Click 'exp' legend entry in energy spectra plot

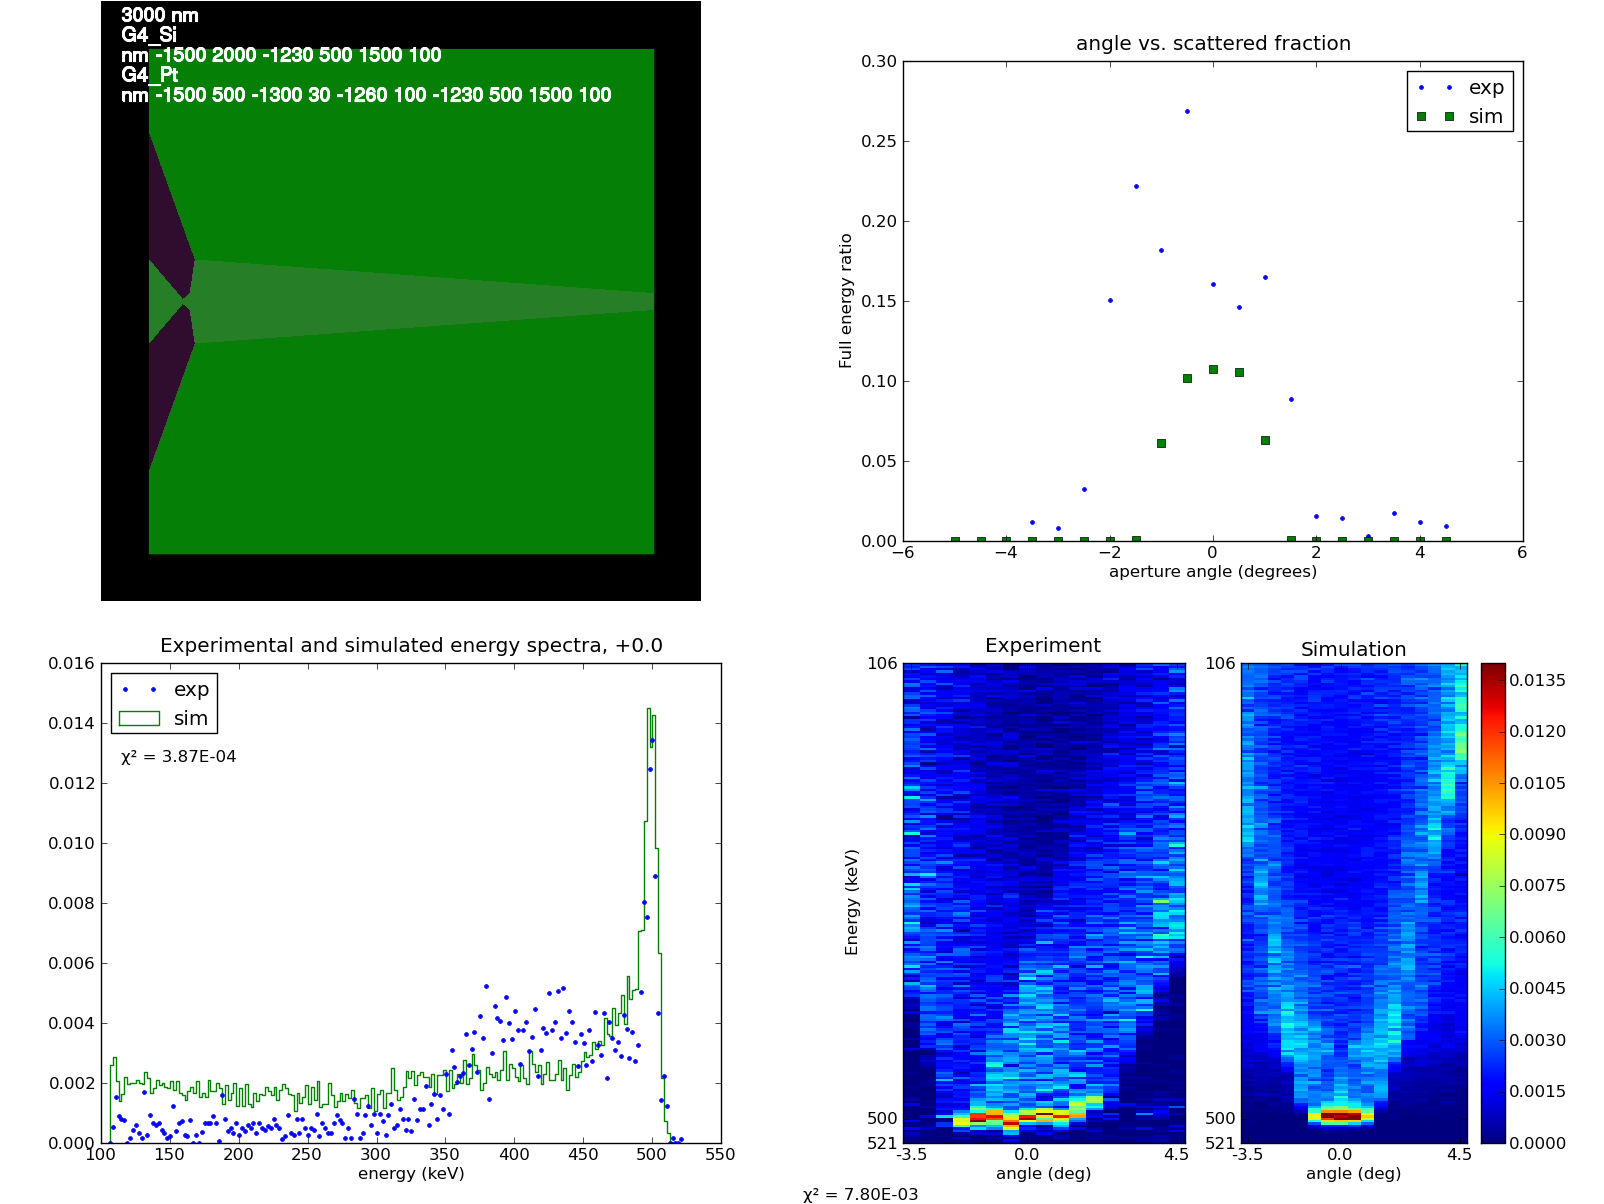click(190, 689)
